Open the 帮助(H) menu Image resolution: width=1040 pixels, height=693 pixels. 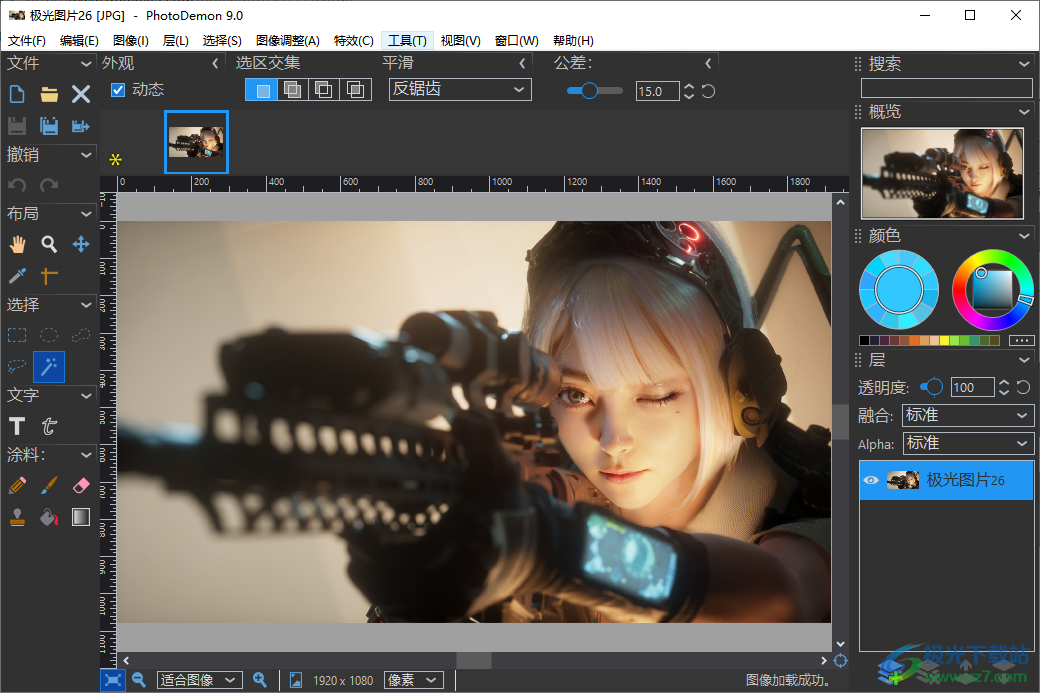[x=573, y=41]
